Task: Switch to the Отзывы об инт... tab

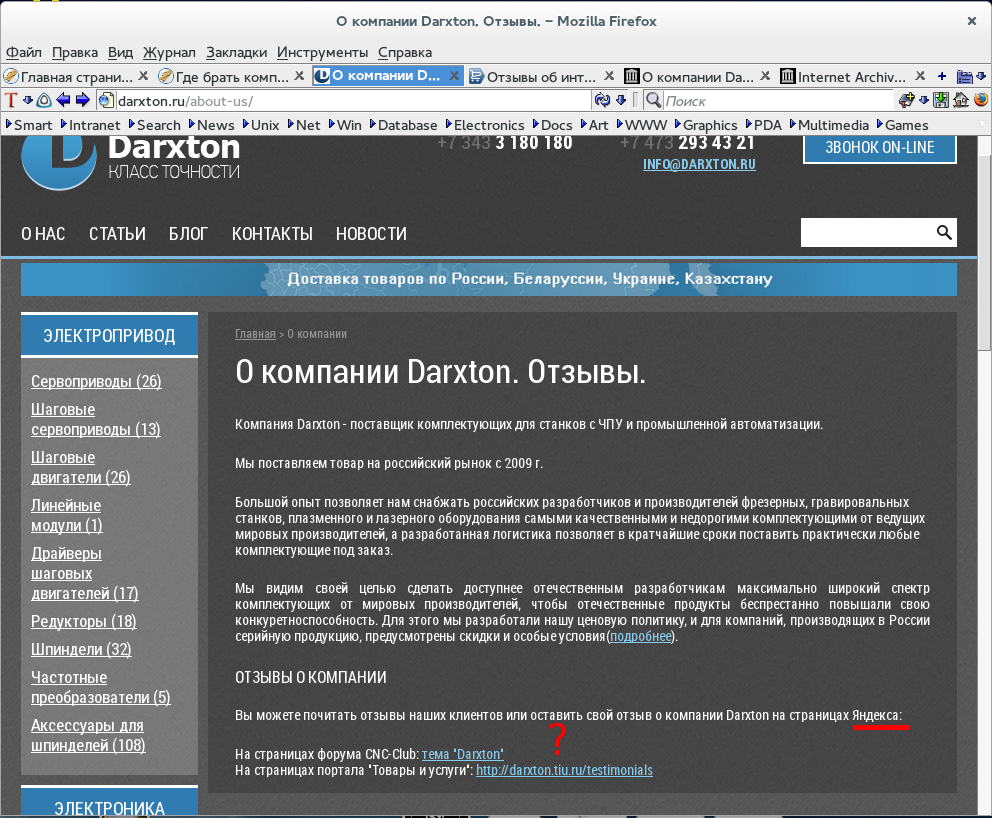Action: (x=542, y=77)
